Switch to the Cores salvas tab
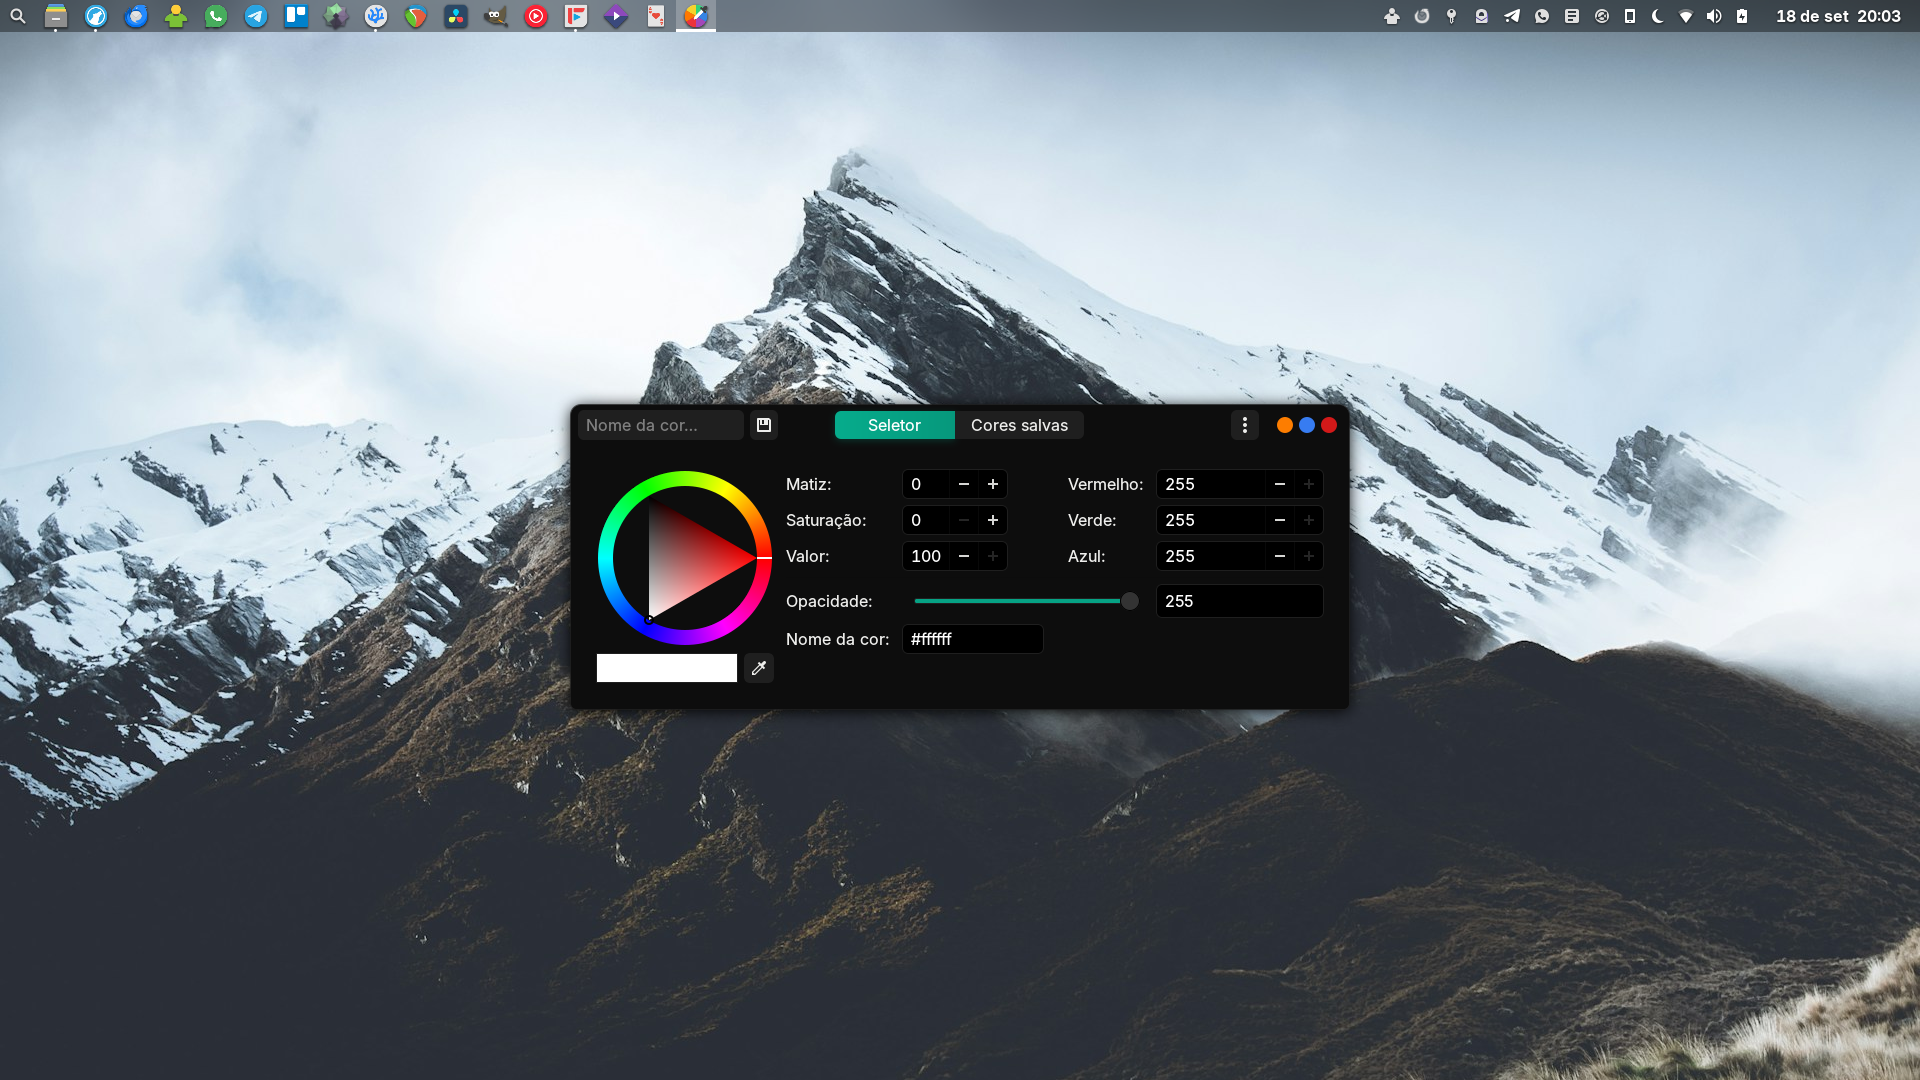The image size is (1920, 1080). tap(1019, 425)
